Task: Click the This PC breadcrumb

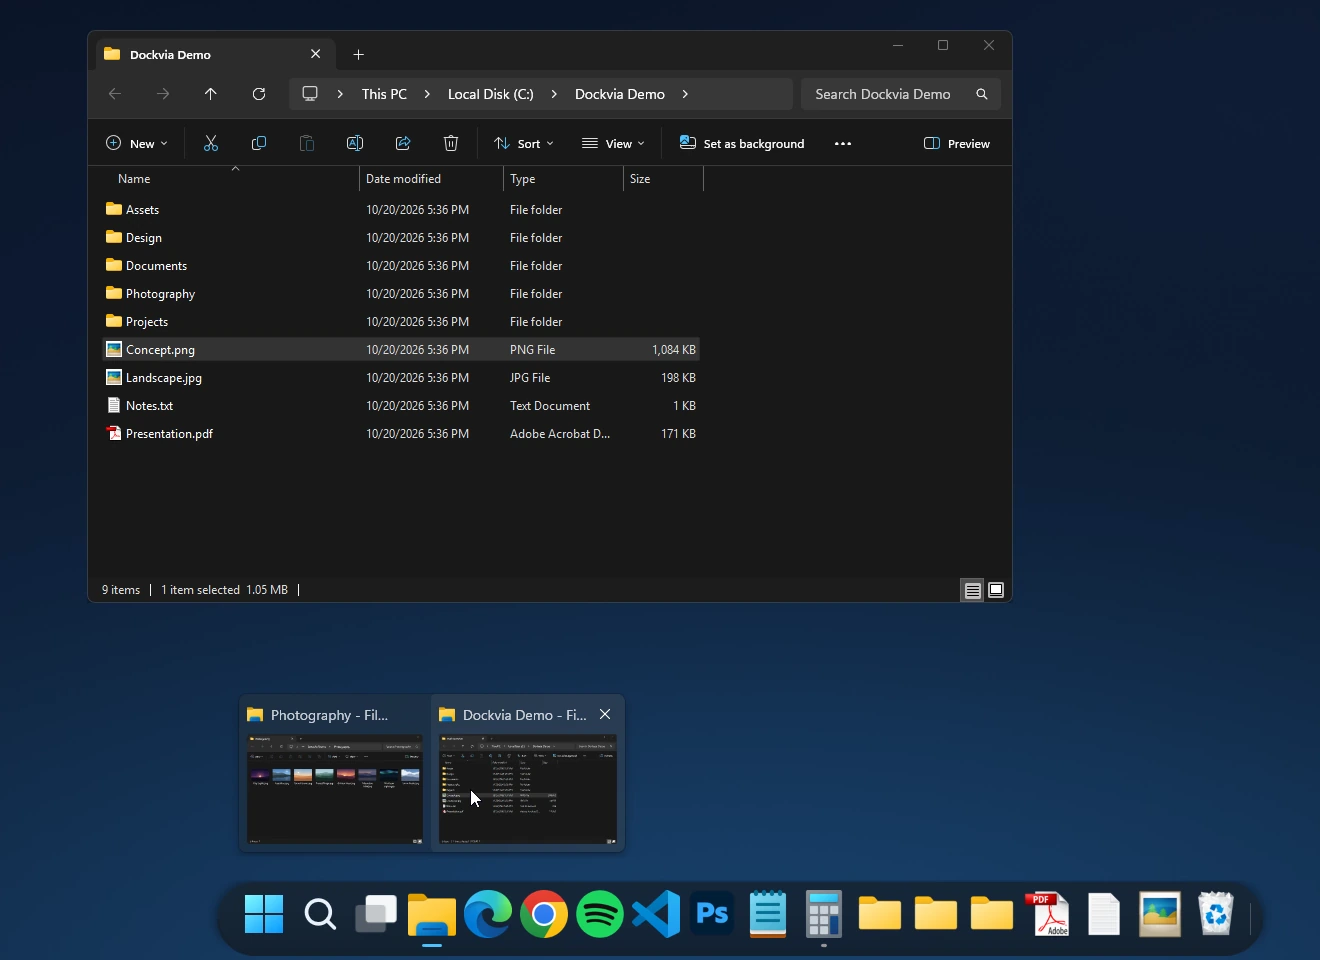Action: click(384, 94)
